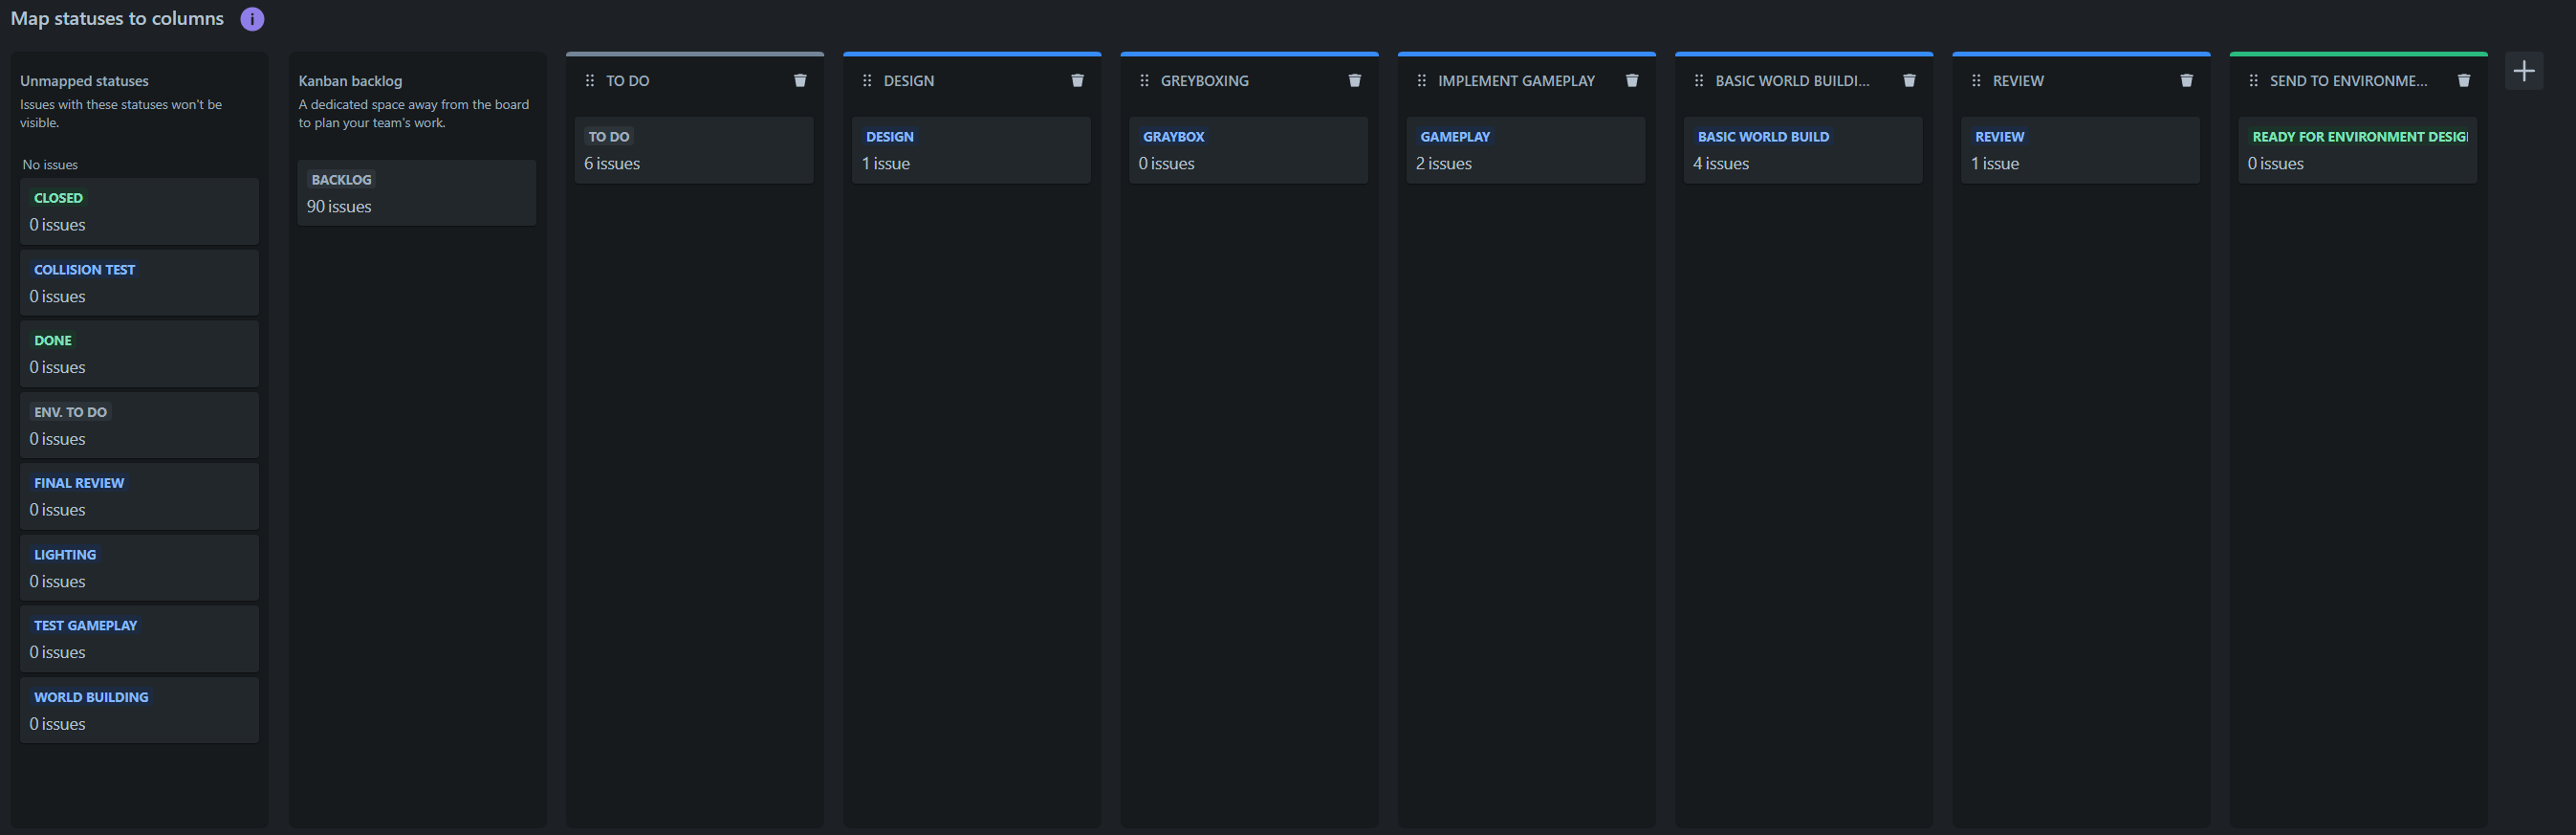The width and height of the screenshot is (2576, 835).
Task: Click the Unmapped statuses heading
Action: pos(84,81)
